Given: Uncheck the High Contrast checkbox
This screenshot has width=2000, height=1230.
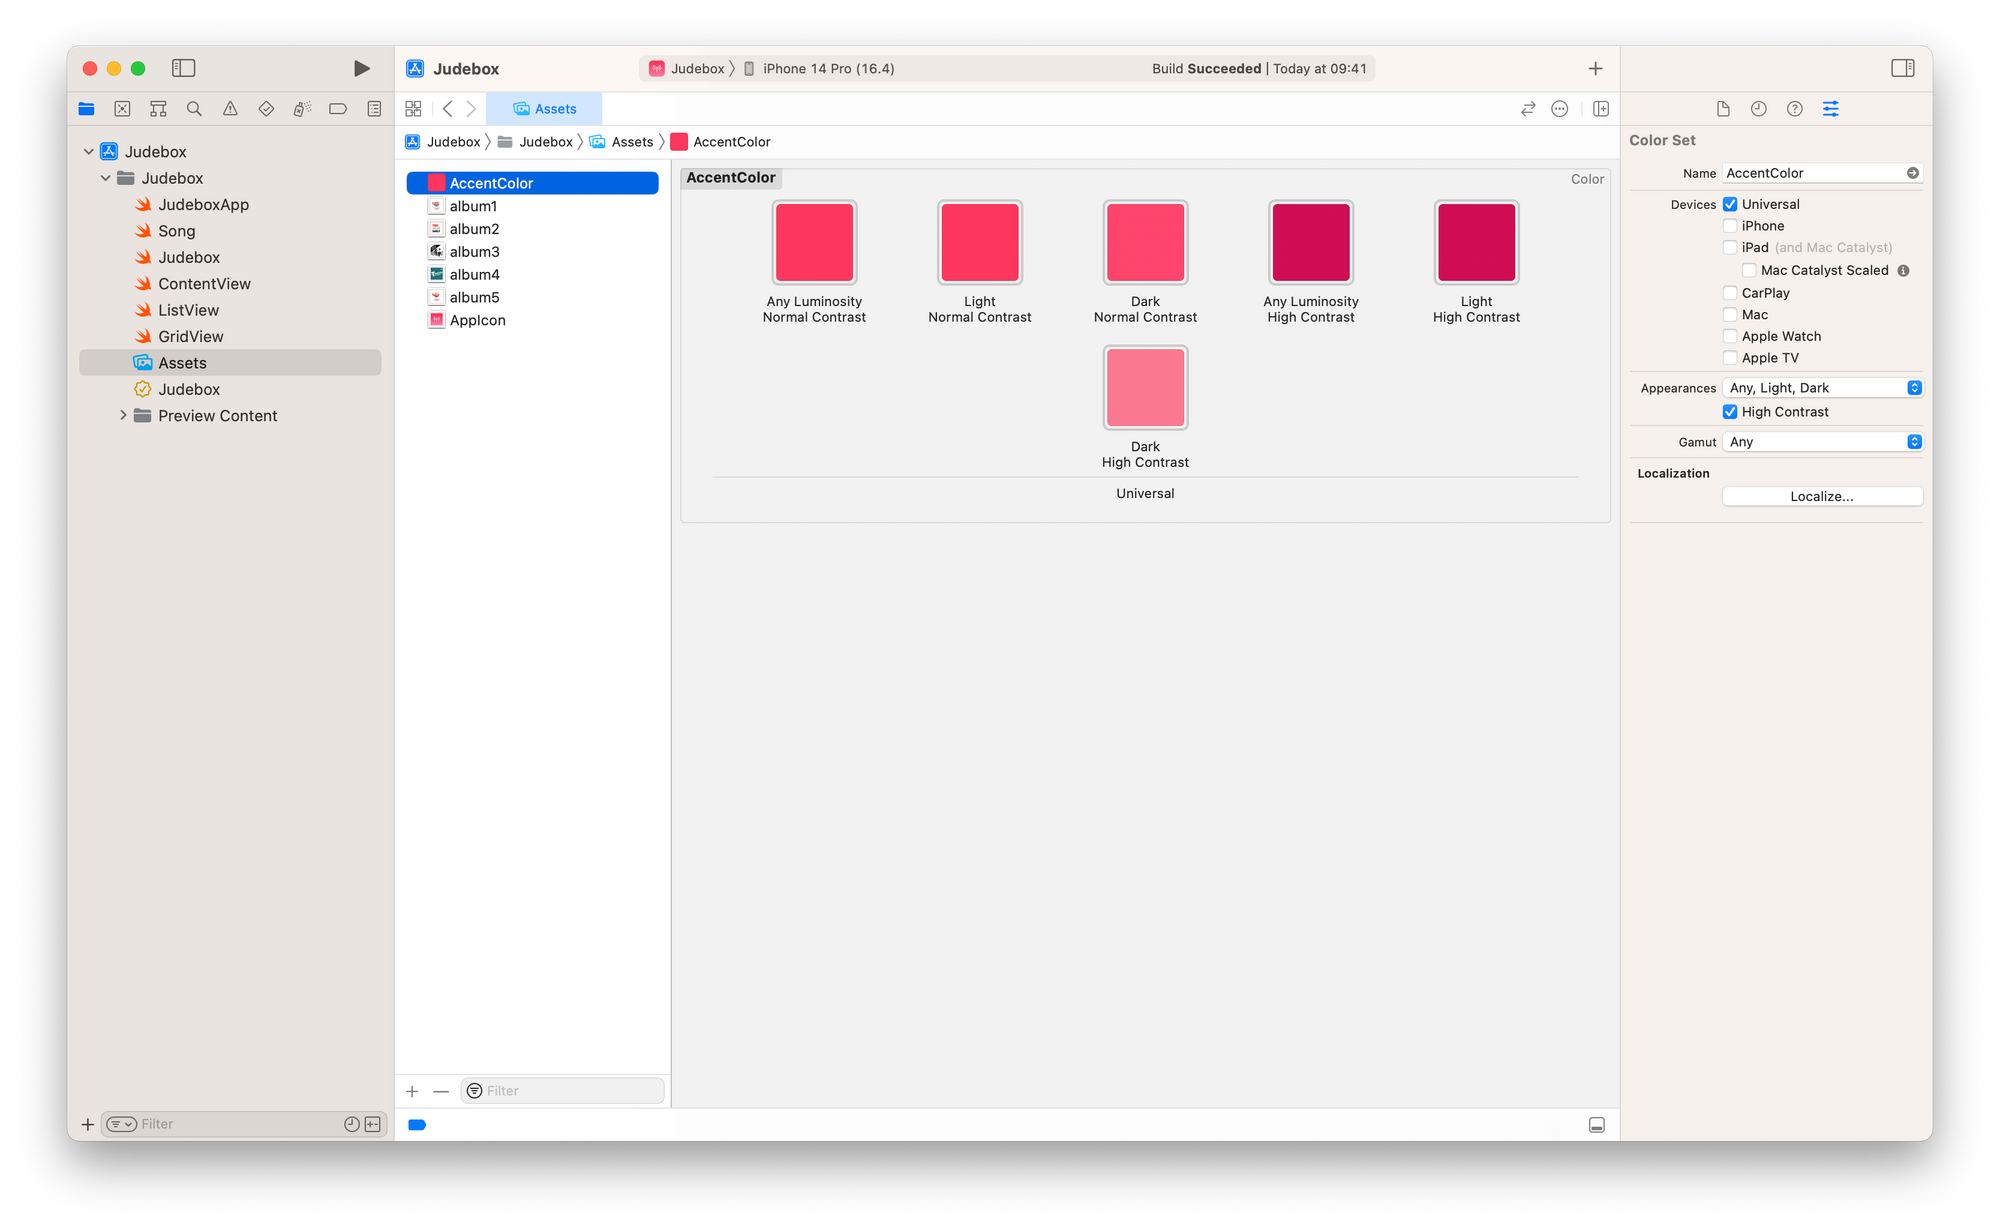Looking at the screenshot, I should (x=1730, y=412).
